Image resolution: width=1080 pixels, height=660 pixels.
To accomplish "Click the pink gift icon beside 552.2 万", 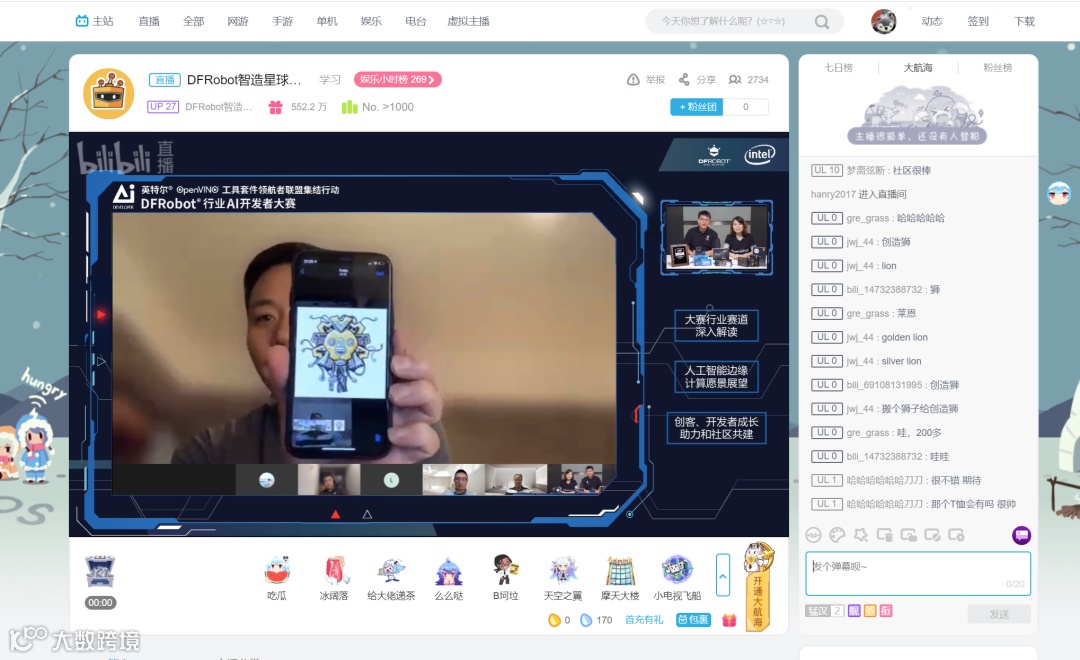I will (x=276, y=107).
